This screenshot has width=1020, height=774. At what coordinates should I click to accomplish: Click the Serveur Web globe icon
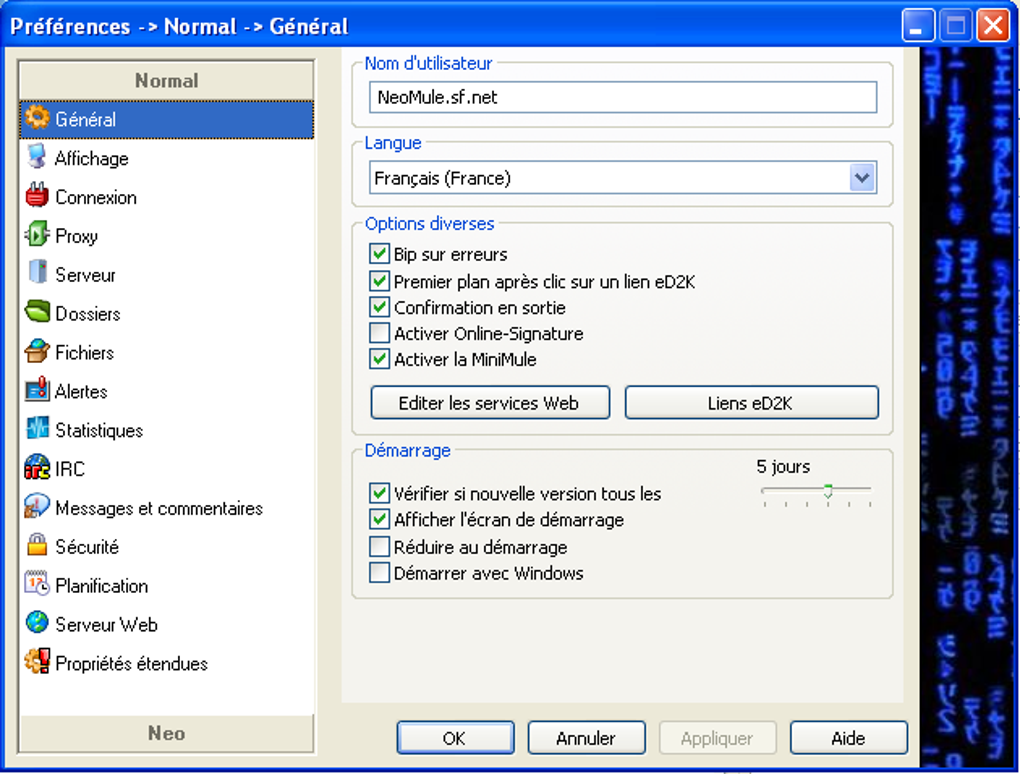pyautogui.click(x=37, y=624)
